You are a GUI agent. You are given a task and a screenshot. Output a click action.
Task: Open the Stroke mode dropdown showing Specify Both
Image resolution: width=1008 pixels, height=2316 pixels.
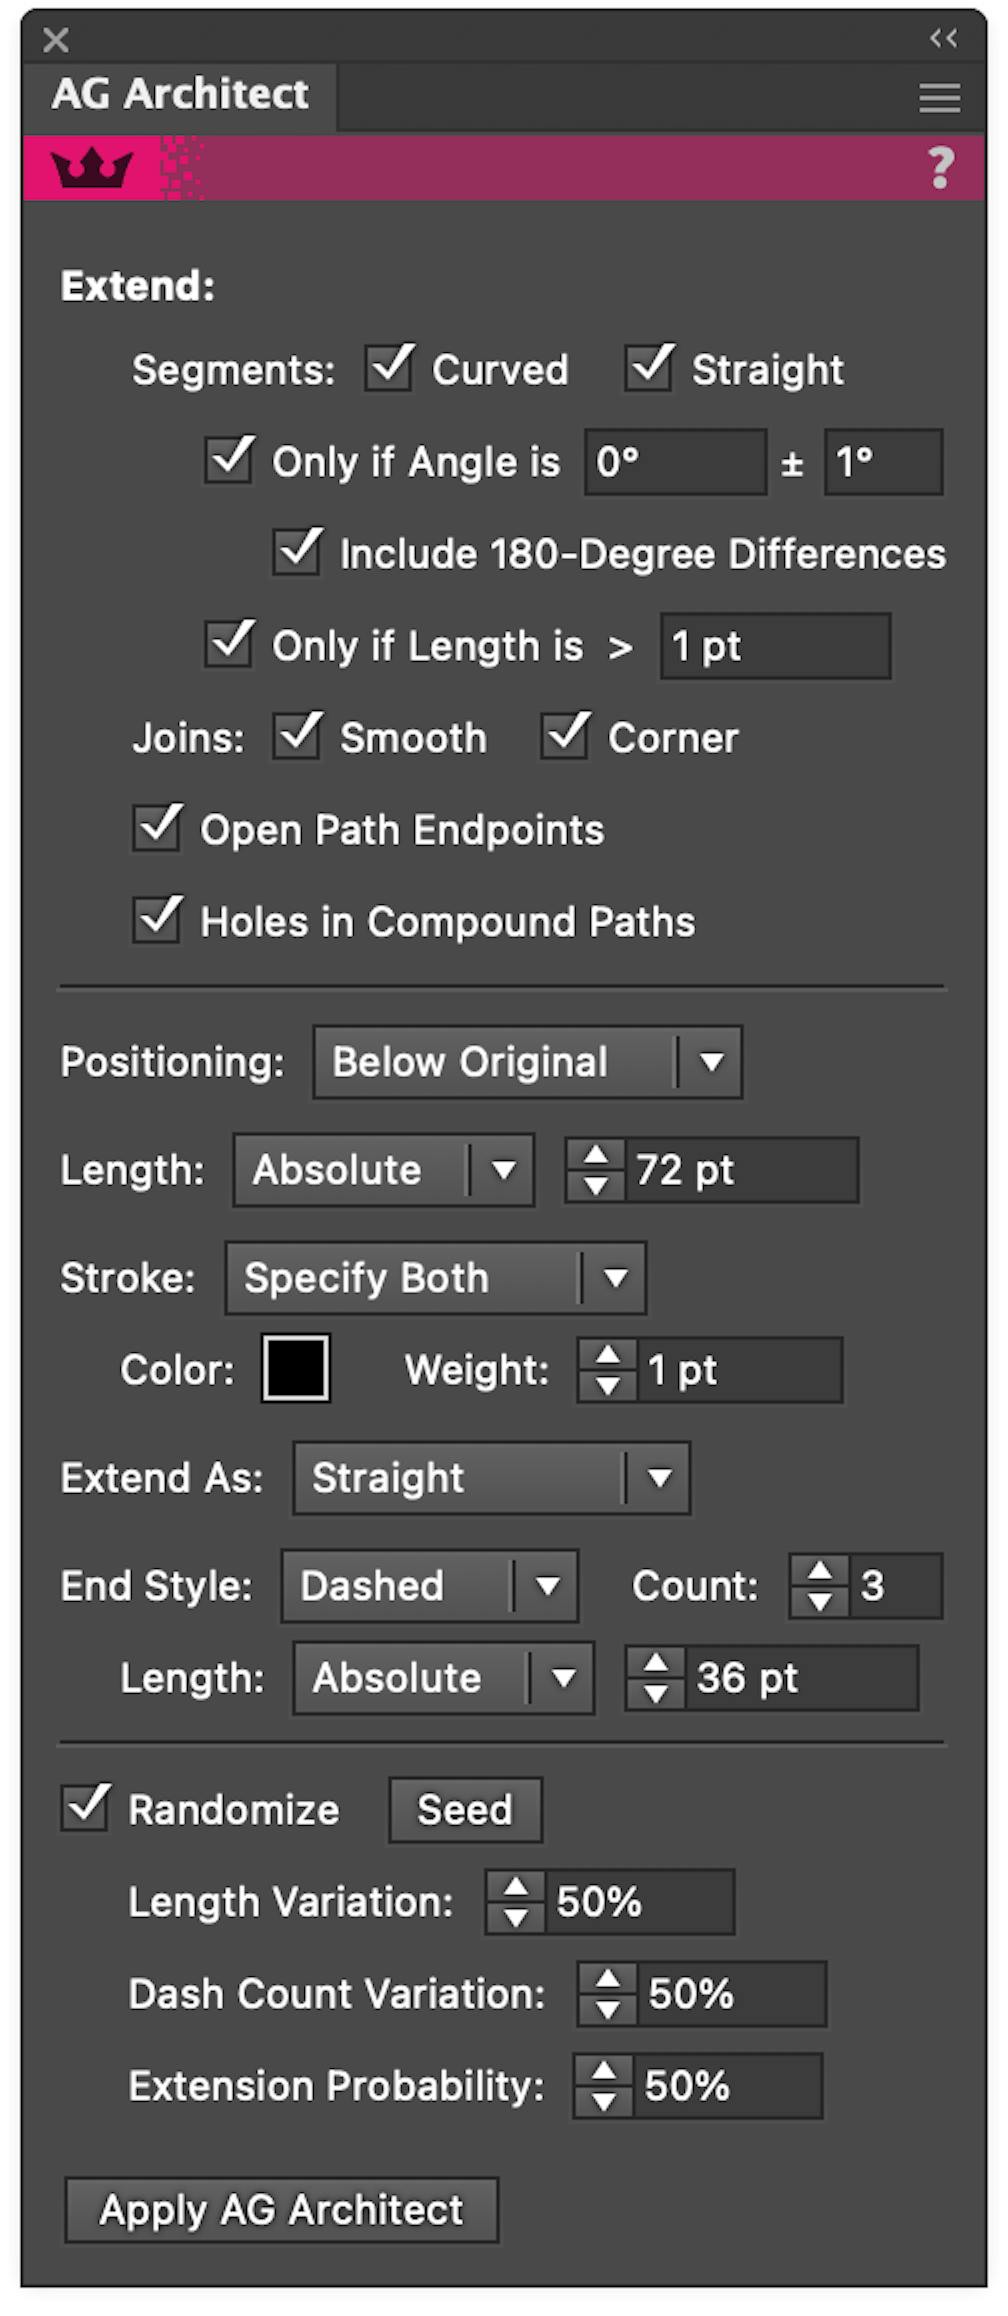pyautogui.click(x=432, y=1277)
